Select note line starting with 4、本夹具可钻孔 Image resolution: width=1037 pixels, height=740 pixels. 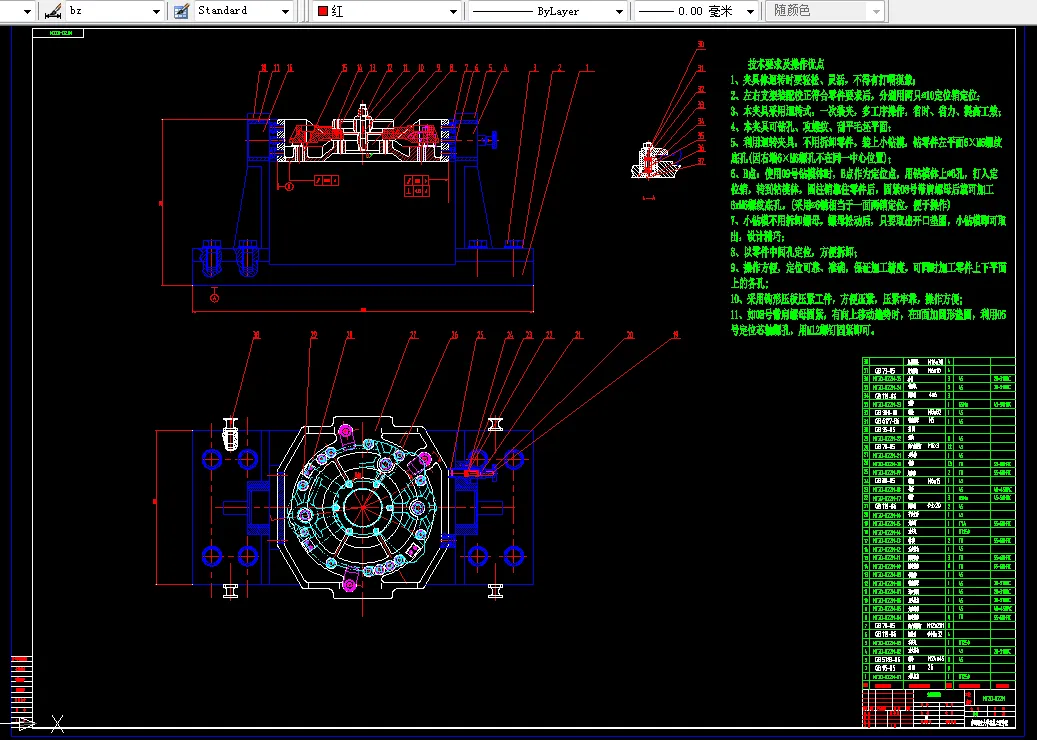[x=811, y=126]
